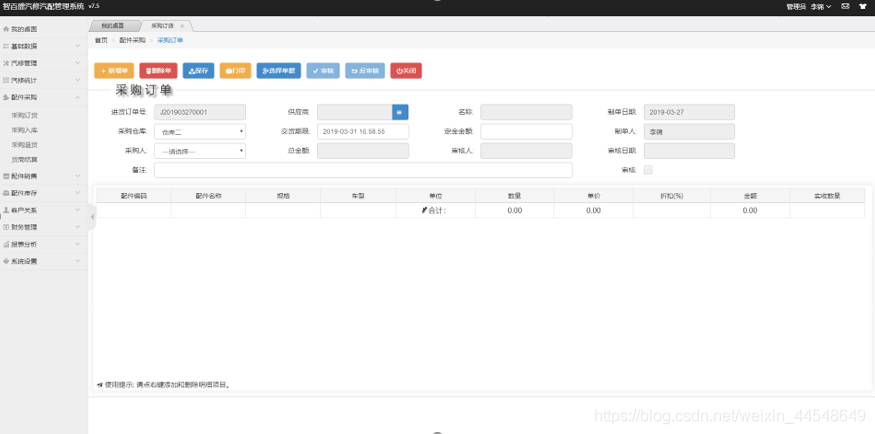Click into the 定金金额 input field
This screenshot has height=434, width=875.
[x=526, y=132]
